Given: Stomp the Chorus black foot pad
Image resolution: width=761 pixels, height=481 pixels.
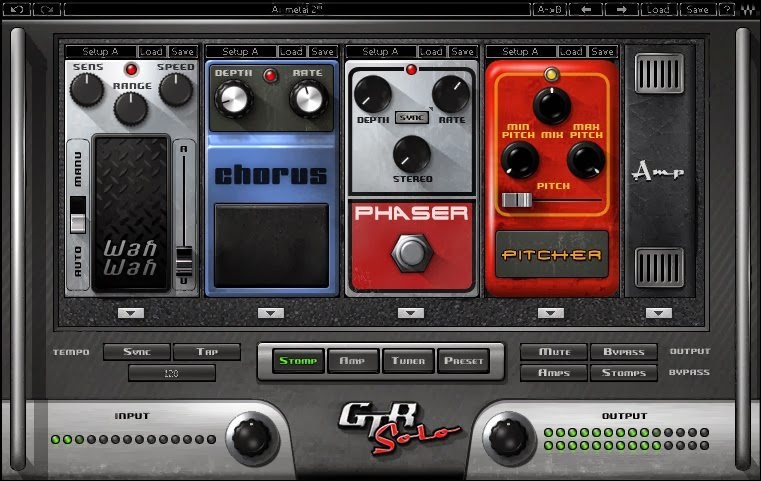Looking at the screenshot, I should pyautogui.click(x=271, y=246).
